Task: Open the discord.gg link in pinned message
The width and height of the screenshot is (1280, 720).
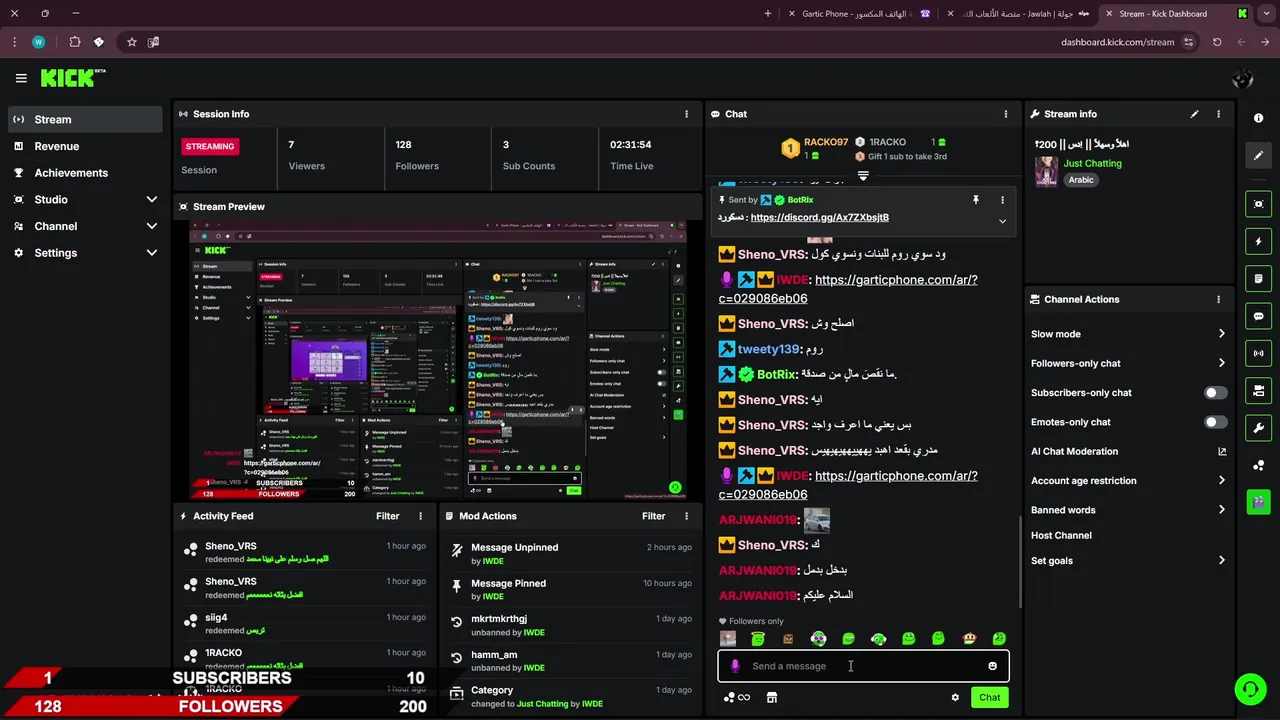Action: 819,217
